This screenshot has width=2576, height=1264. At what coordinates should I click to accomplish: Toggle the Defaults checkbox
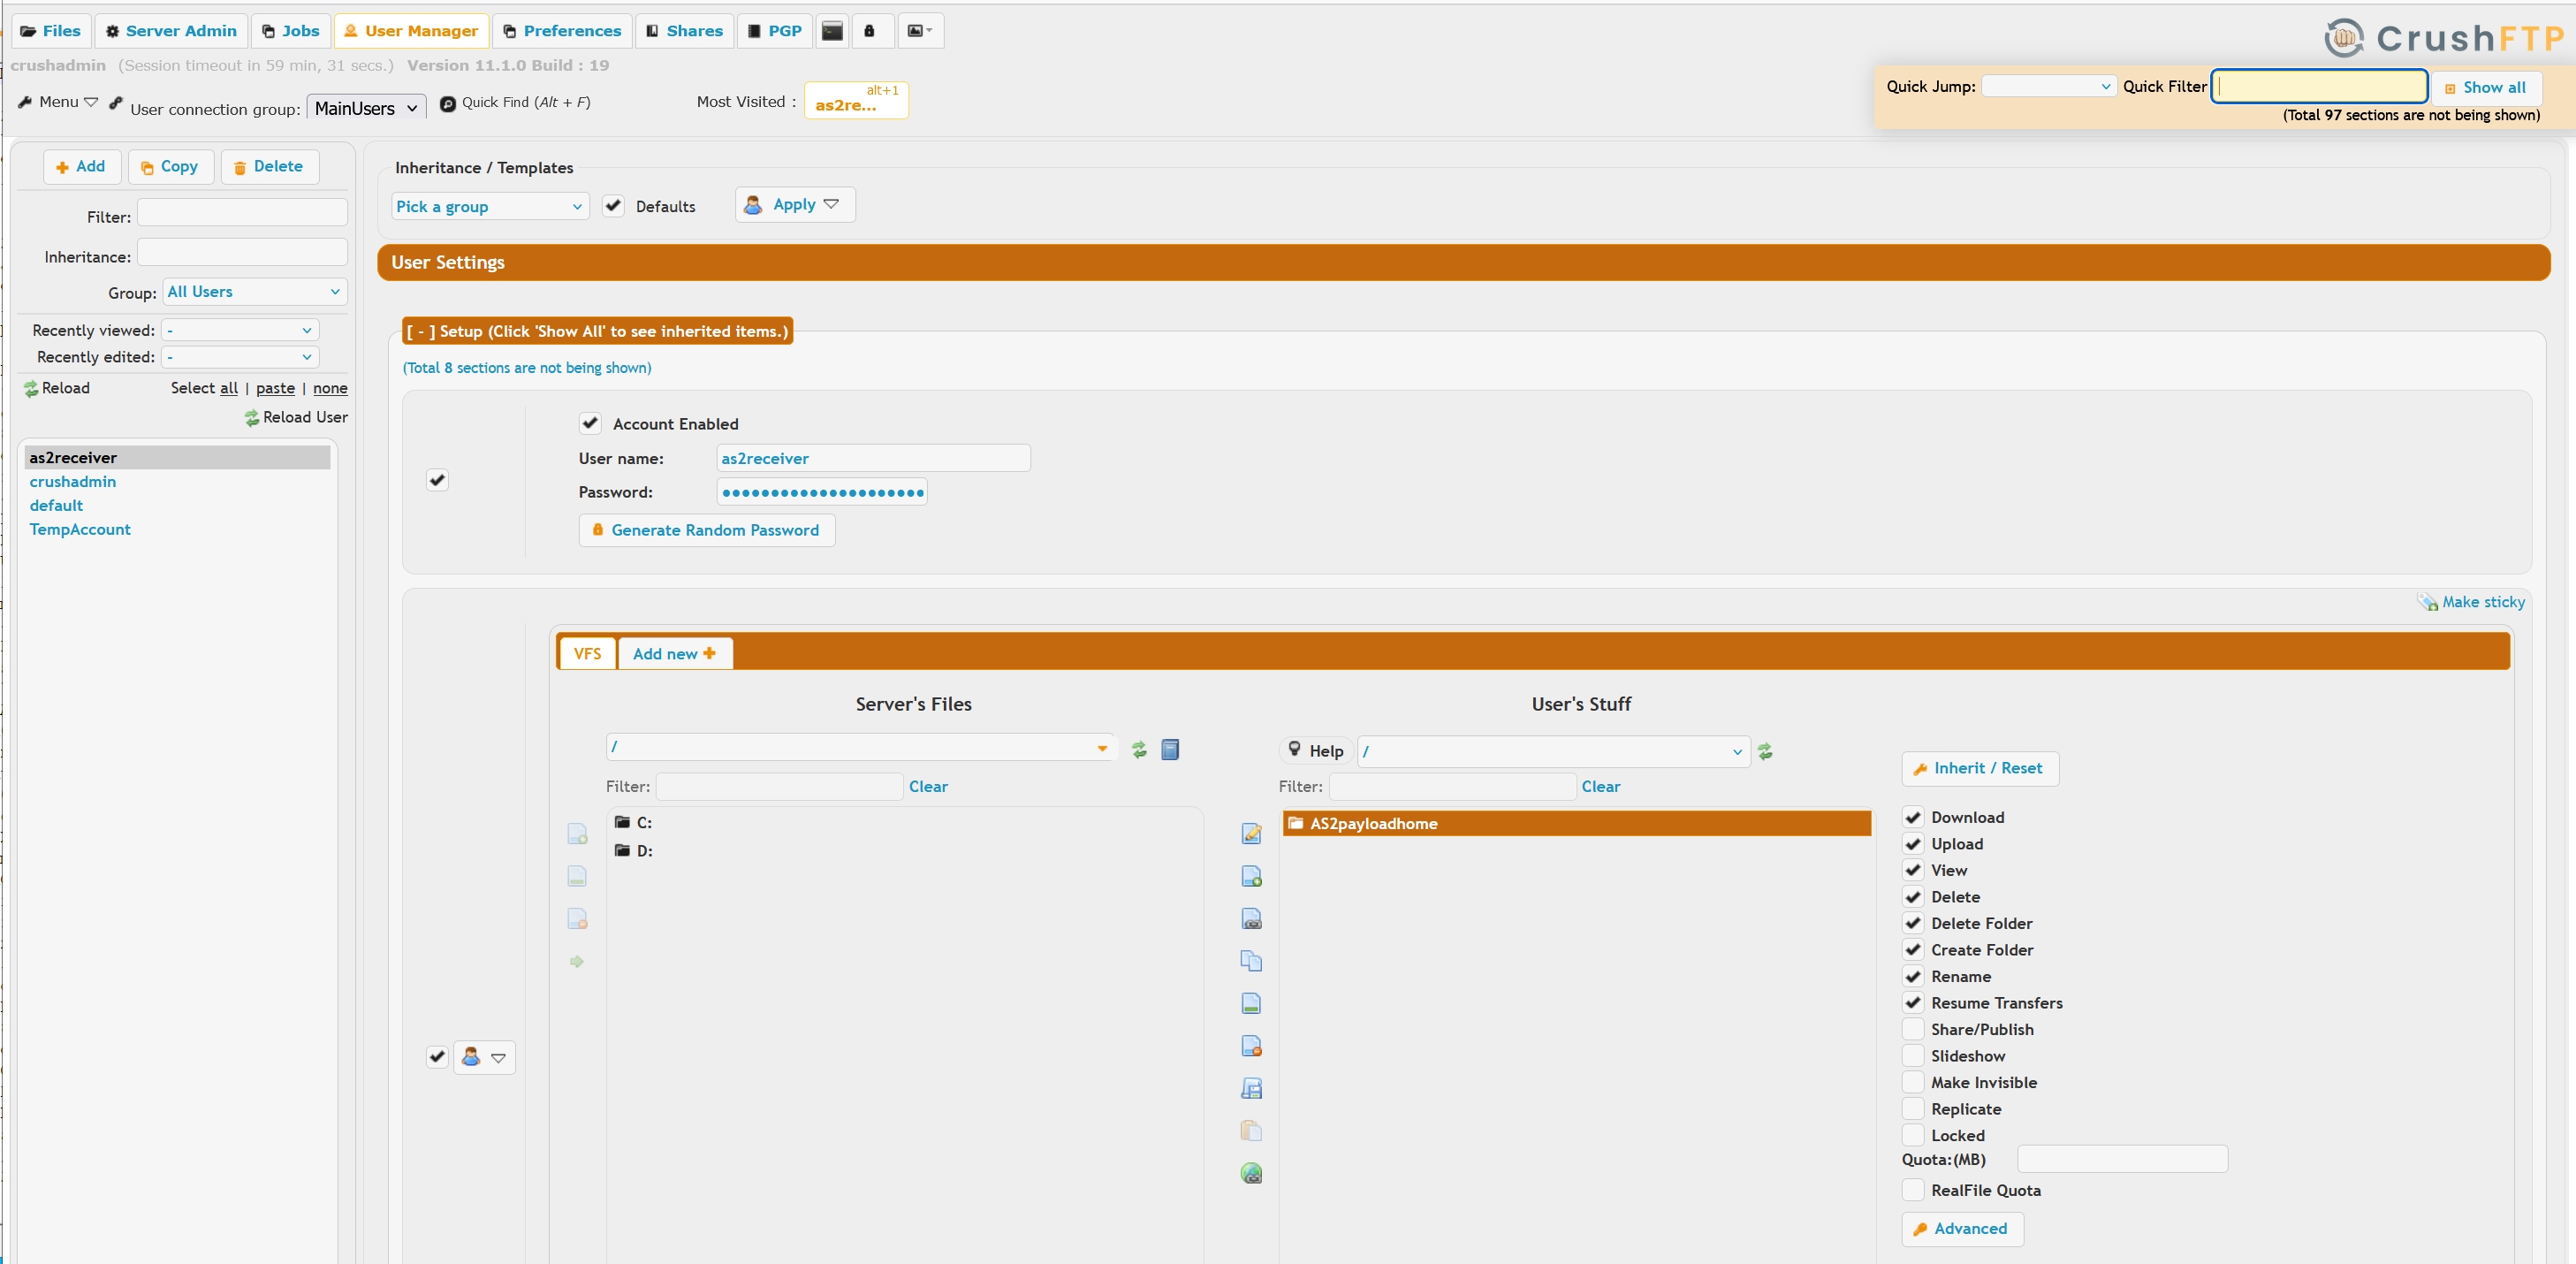[614, 206]
